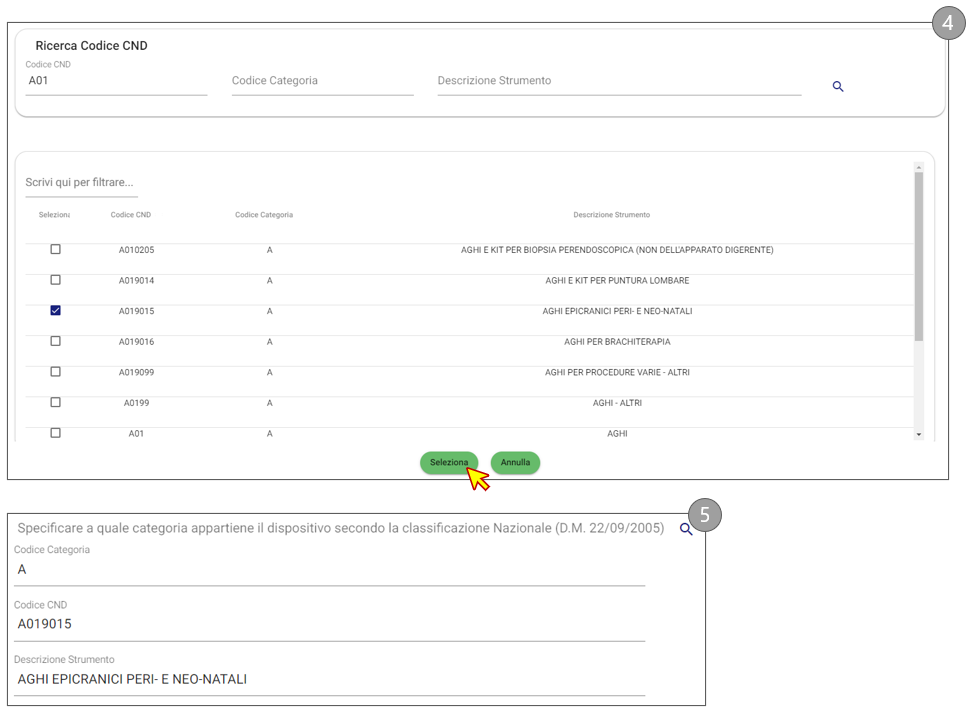This screenshot has width=970, height=712.
Task: Click the search magnifier in Ricerca Codice CND
Action: [838, 87]
